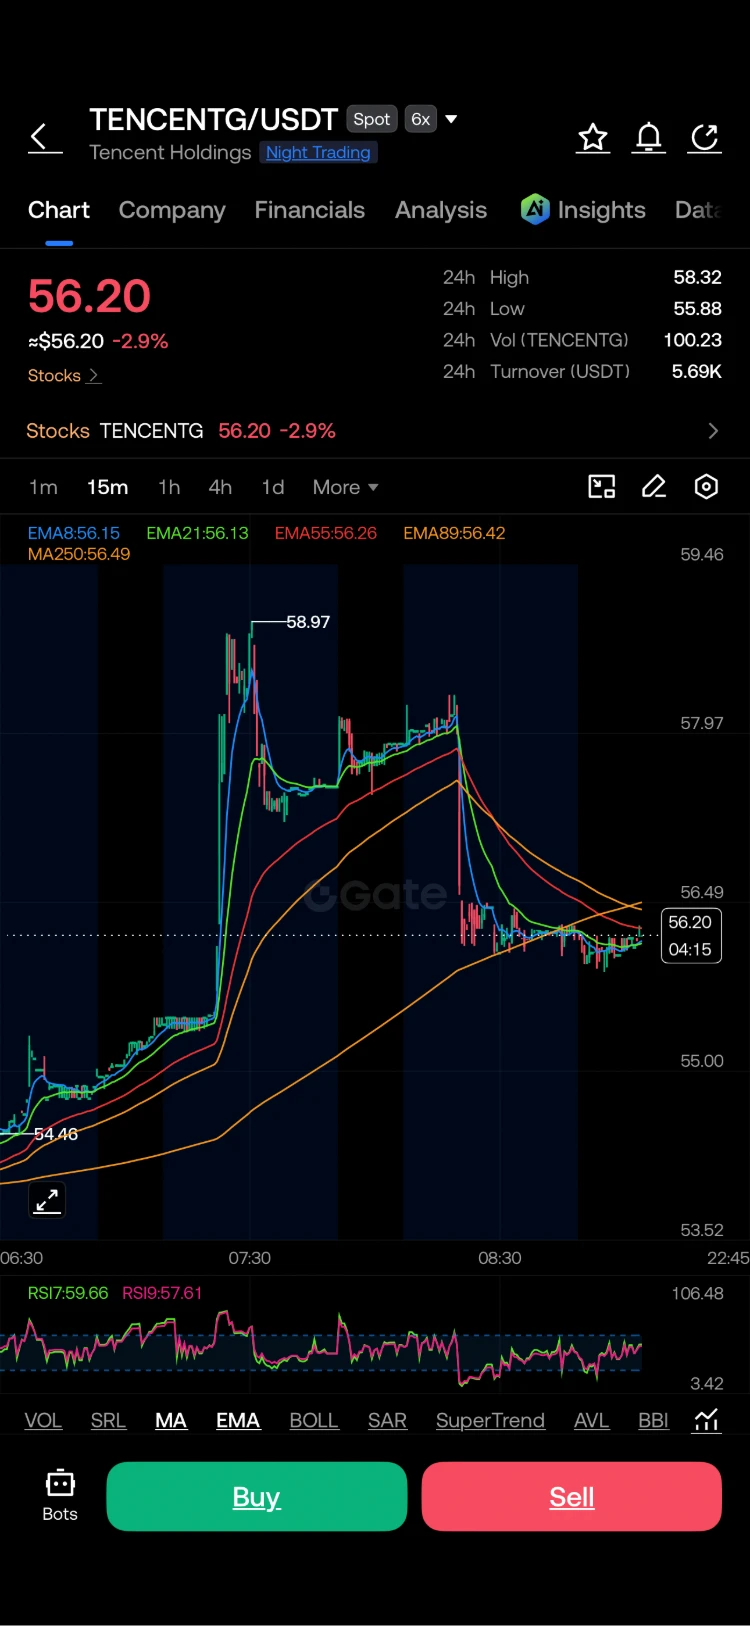The height and width of the screenshot is (1626, 750).
Task: Tap MA250:56.49 legend value
Action: tap(79, 554)
